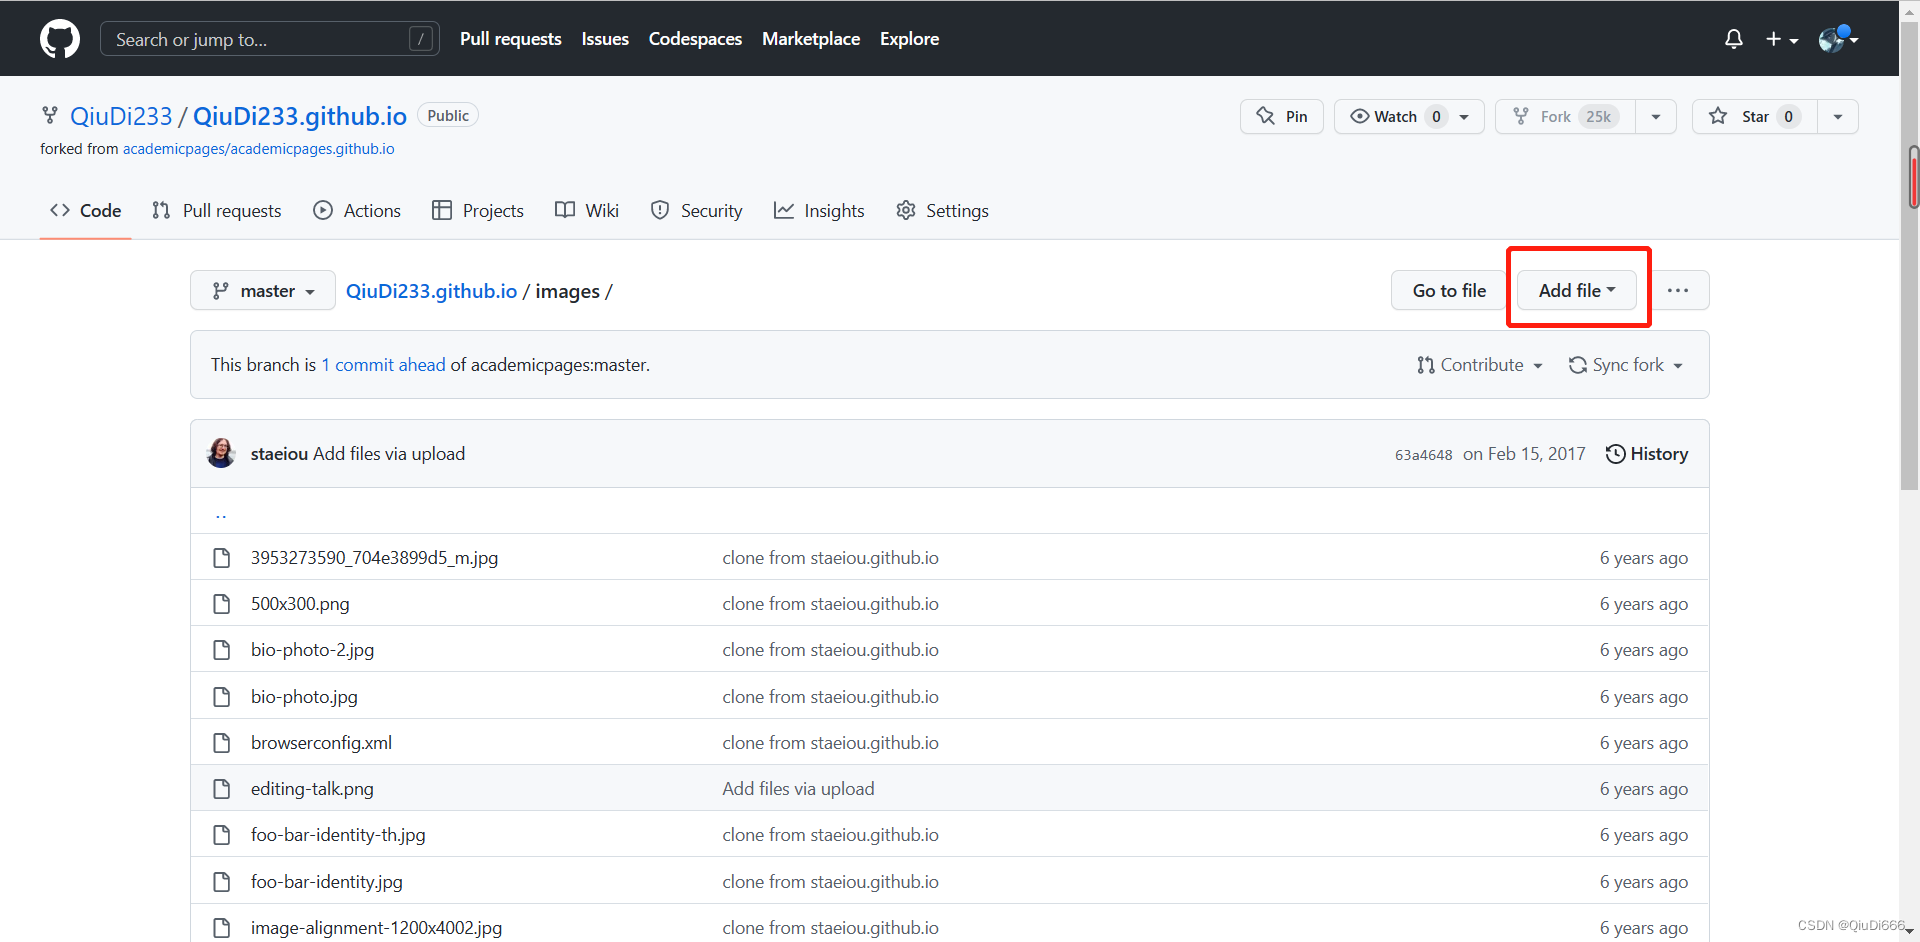Image resolution: width=1920 pixels, height=942 pixels.
Task: Switch to the Projects tab
Action: (478, 211)
